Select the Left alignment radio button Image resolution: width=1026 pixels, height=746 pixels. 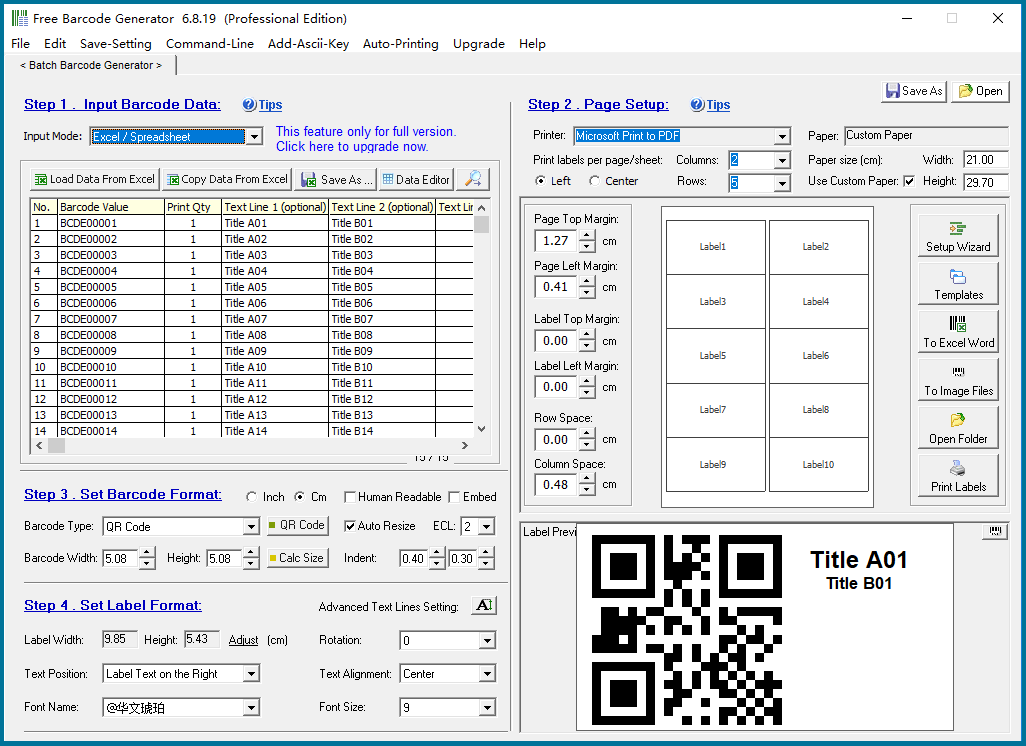click(x=540, y=181)
